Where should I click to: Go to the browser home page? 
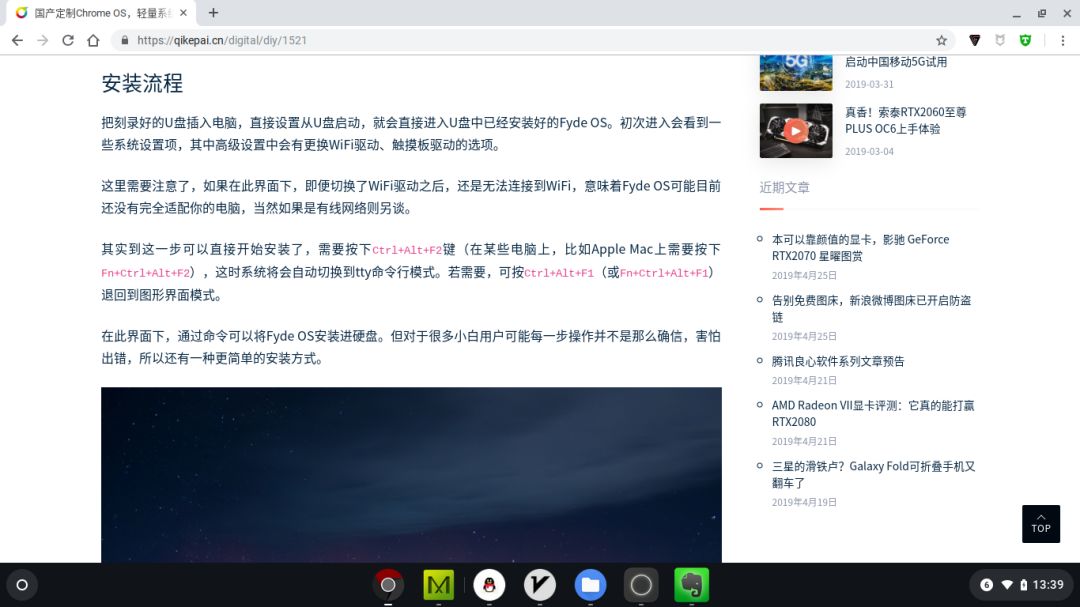pyautogui.click(x=93, y=40)
